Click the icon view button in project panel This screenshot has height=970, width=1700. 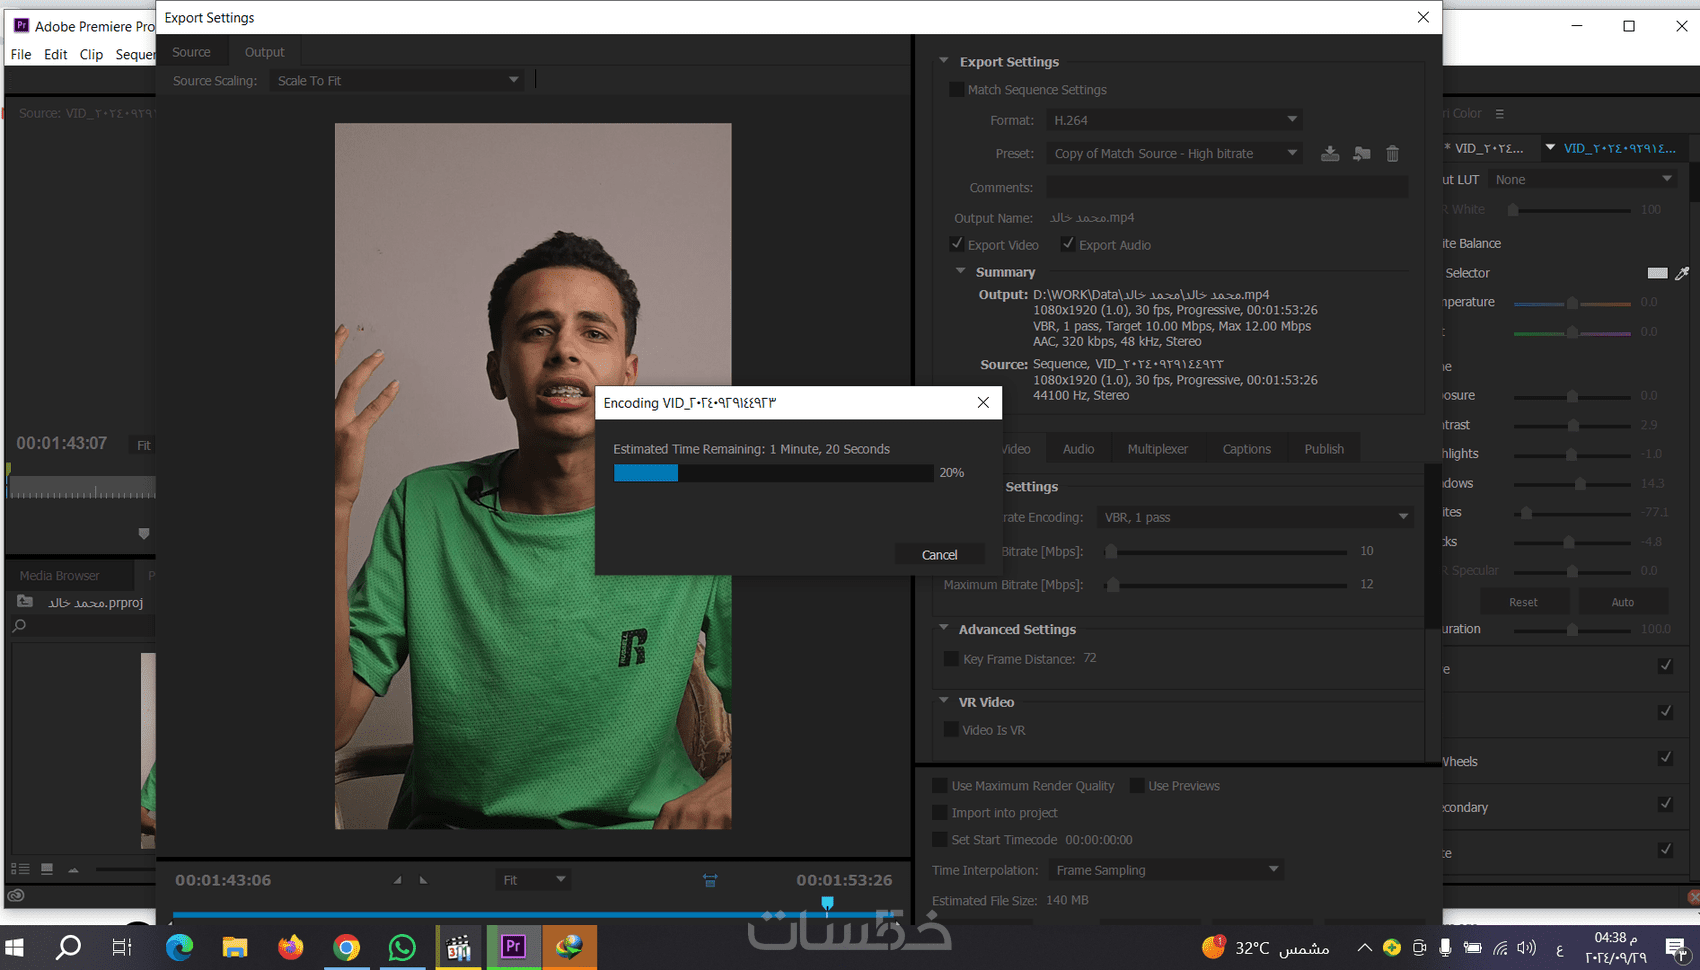coord(47,869)
